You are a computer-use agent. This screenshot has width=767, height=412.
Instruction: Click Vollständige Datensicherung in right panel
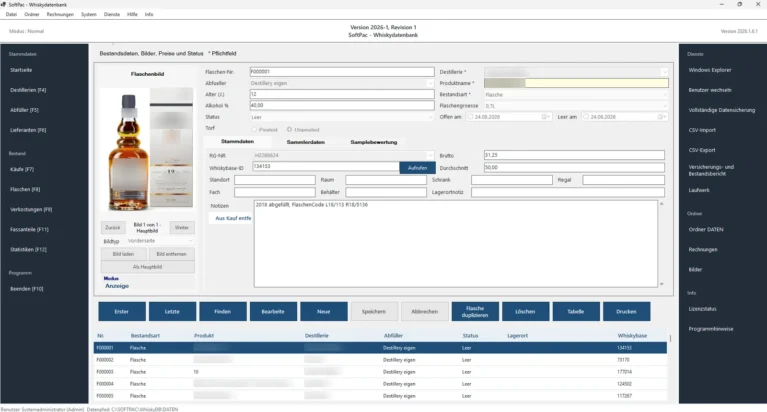722,110
